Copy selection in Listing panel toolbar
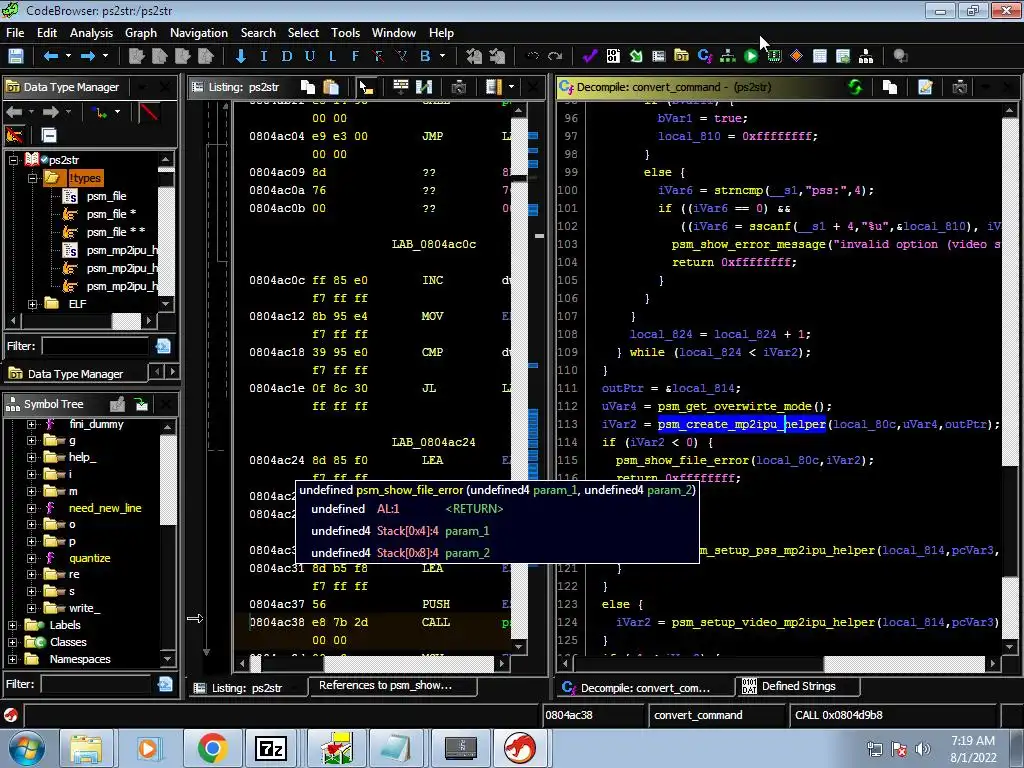Screen dimensions: 1024x768 point(308,87)
